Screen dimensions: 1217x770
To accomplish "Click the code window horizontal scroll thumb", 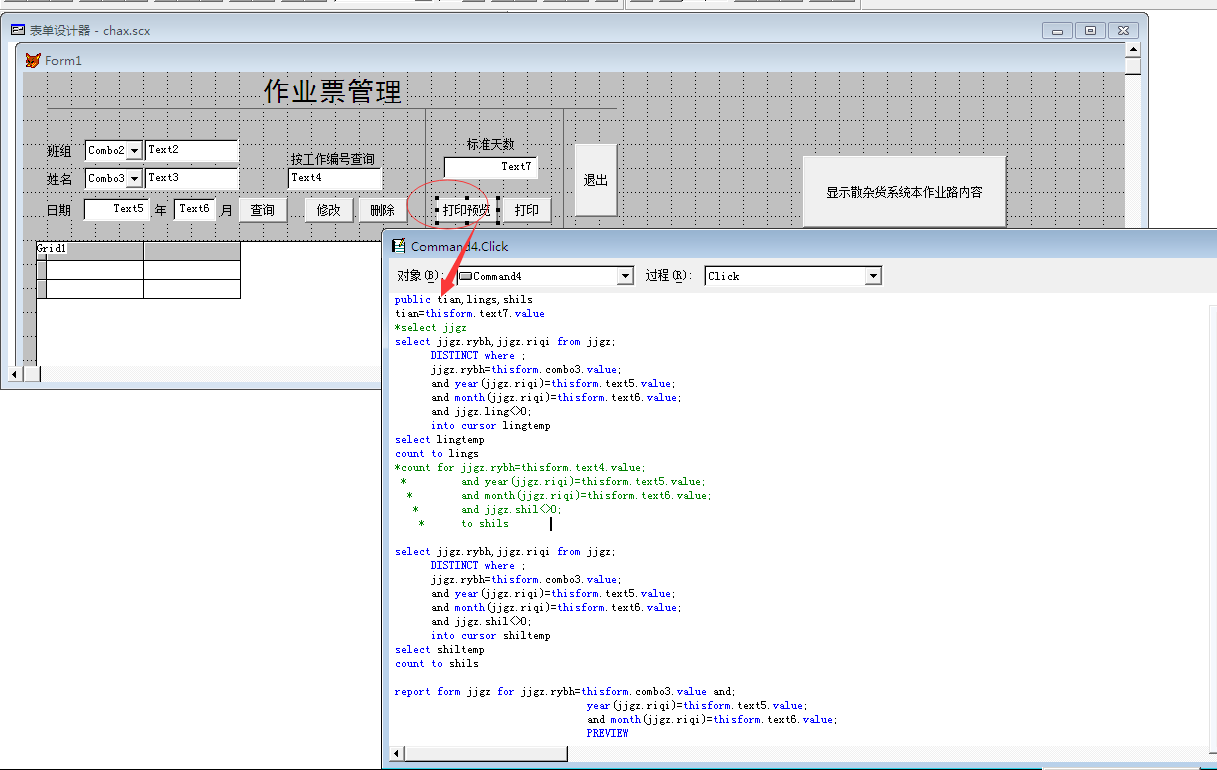I will click(x=487, y=754).
